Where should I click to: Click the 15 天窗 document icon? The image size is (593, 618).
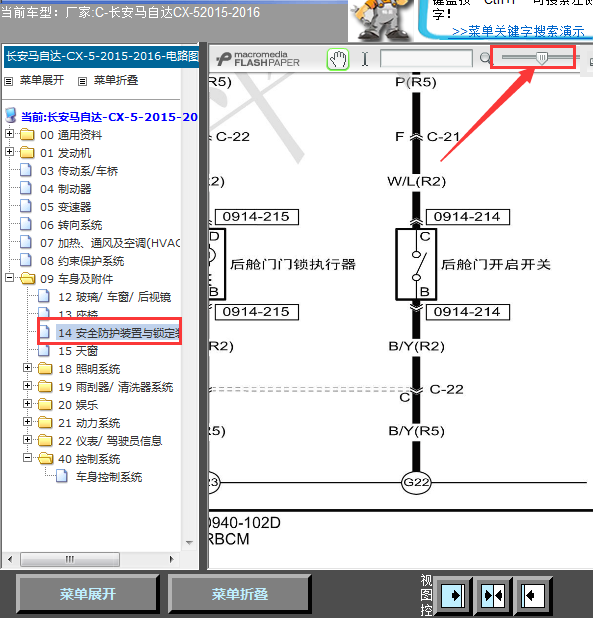(x=44, y=350)
